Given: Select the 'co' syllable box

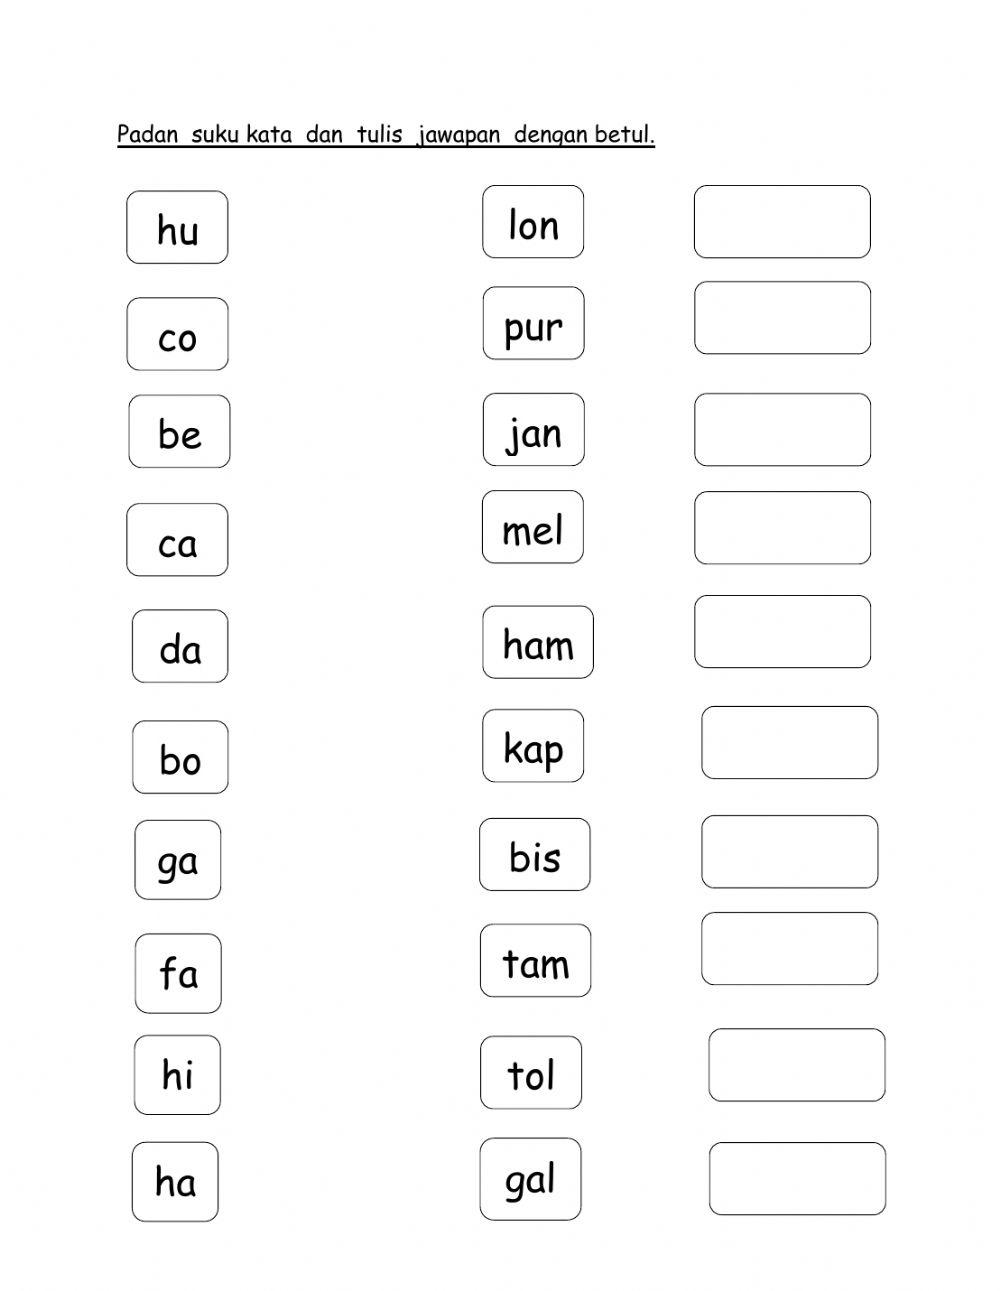Looking at the screenshot, I should click(177, 334).
